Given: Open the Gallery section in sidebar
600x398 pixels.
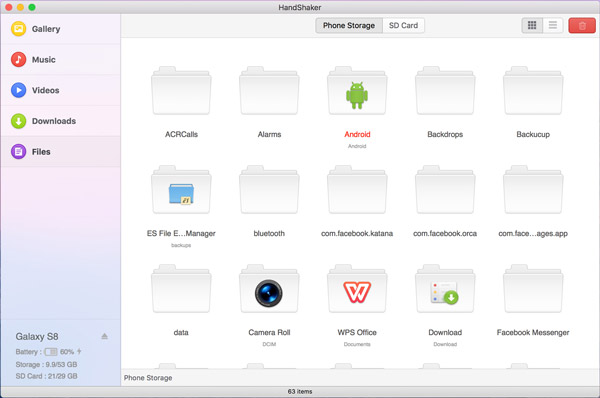Looking at the screenshot, I should (60, 29).
